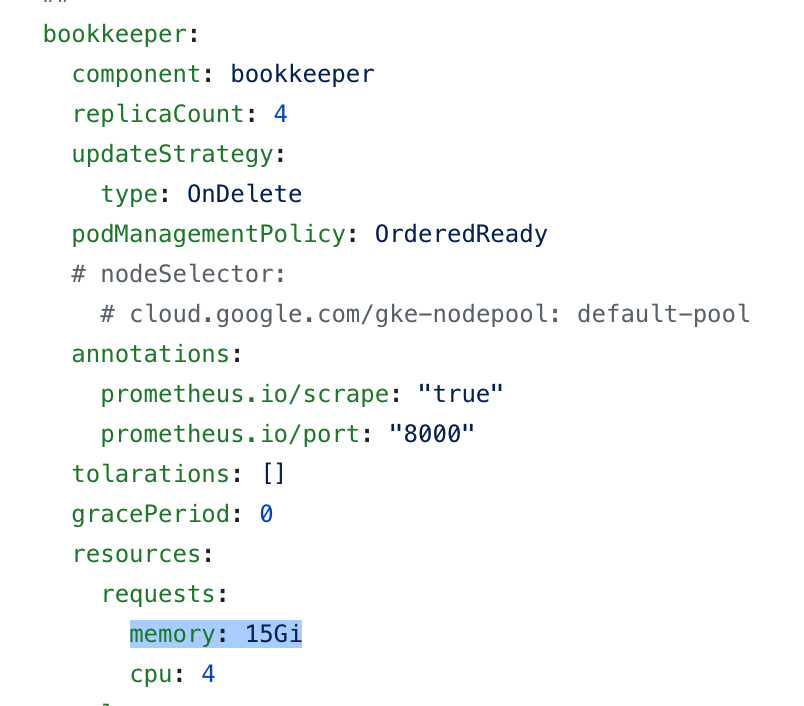The width and height of the screenshot is (804, 706).
Task: Click the 'default-pool' comment value
Action: pos(664,314)
